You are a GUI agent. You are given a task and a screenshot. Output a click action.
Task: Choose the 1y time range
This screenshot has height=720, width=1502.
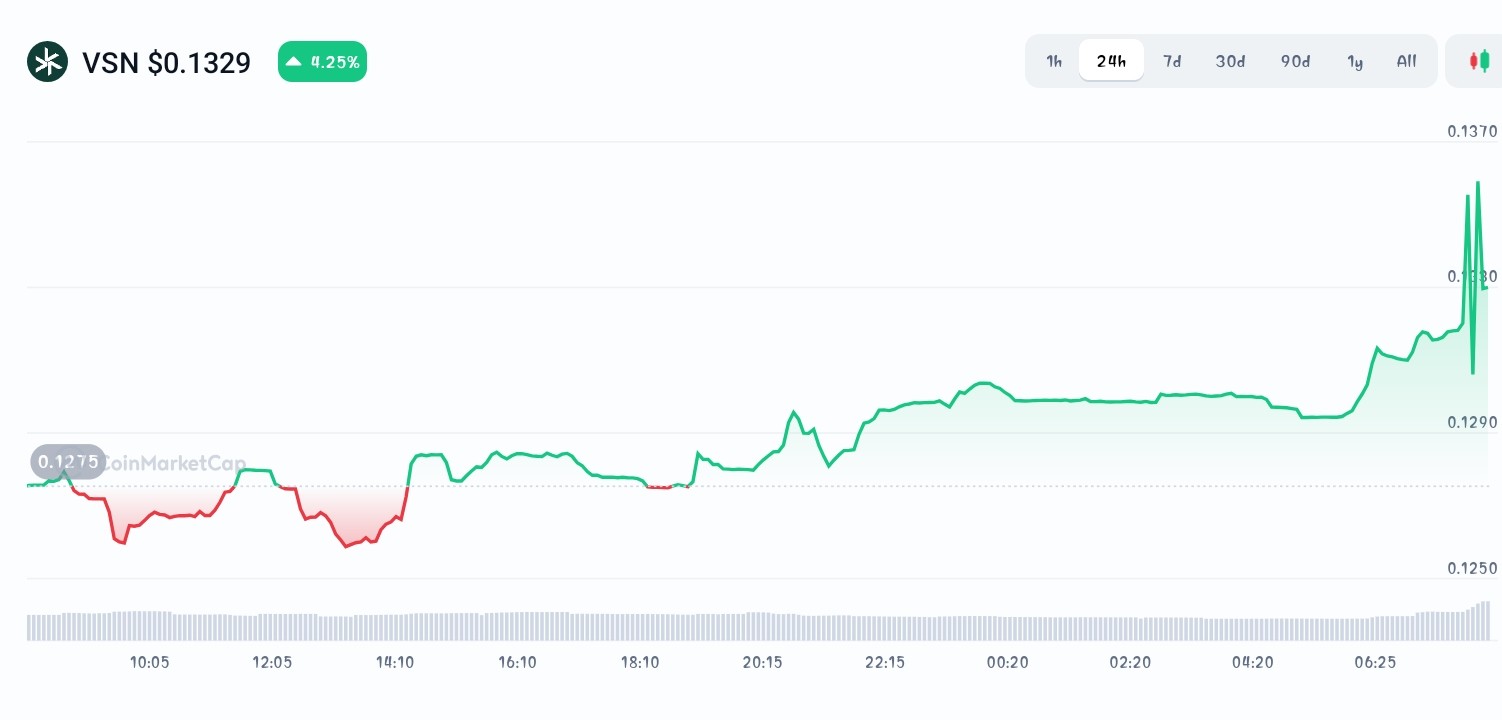pos(1355,61)
